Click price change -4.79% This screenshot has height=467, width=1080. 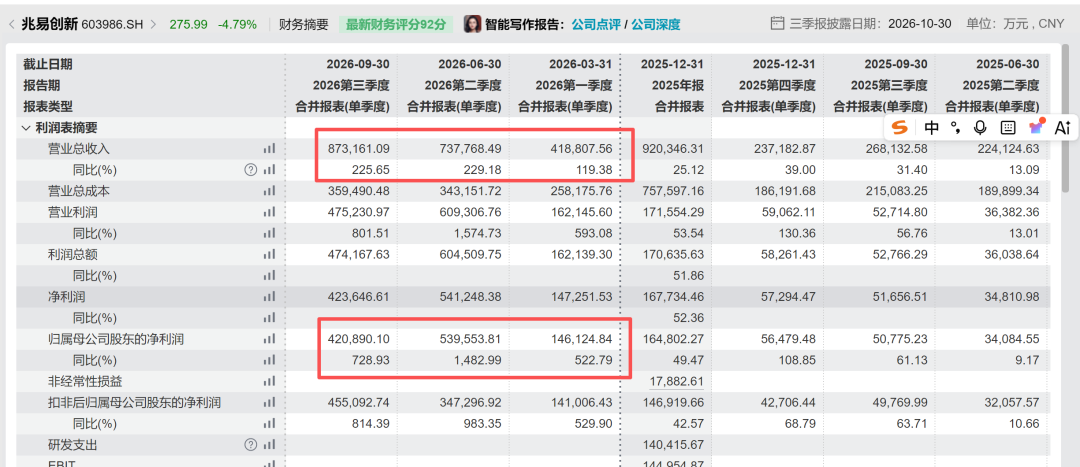point(237,24)
